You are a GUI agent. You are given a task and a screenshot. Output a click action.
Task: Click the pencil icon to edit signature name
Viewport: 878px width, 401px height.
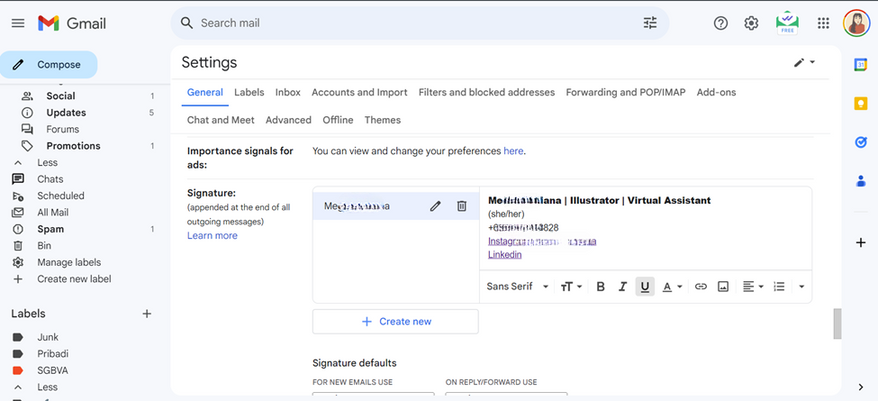tap(435, 206)
